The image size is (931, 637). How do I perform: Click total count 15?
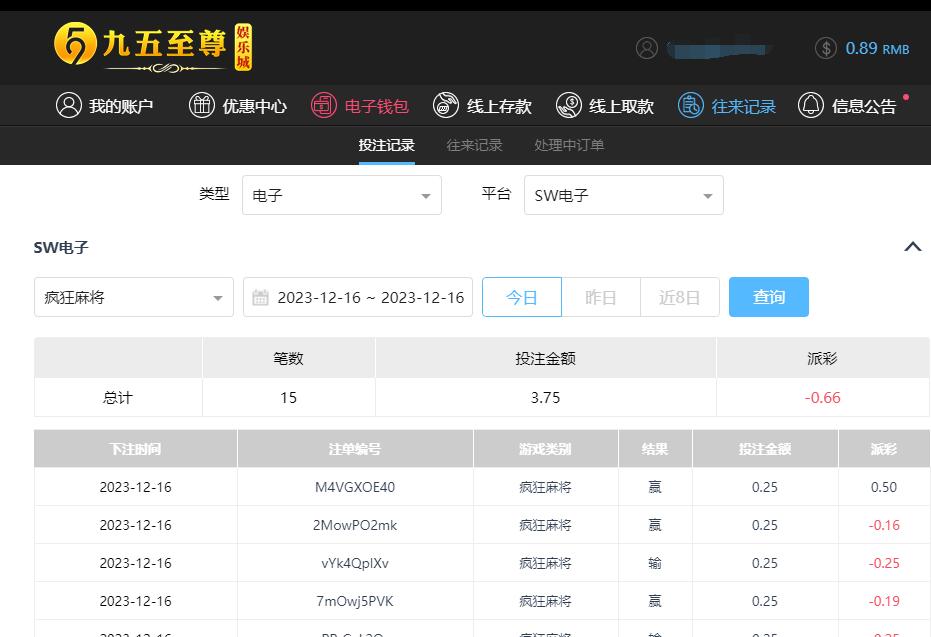[289, 398]
